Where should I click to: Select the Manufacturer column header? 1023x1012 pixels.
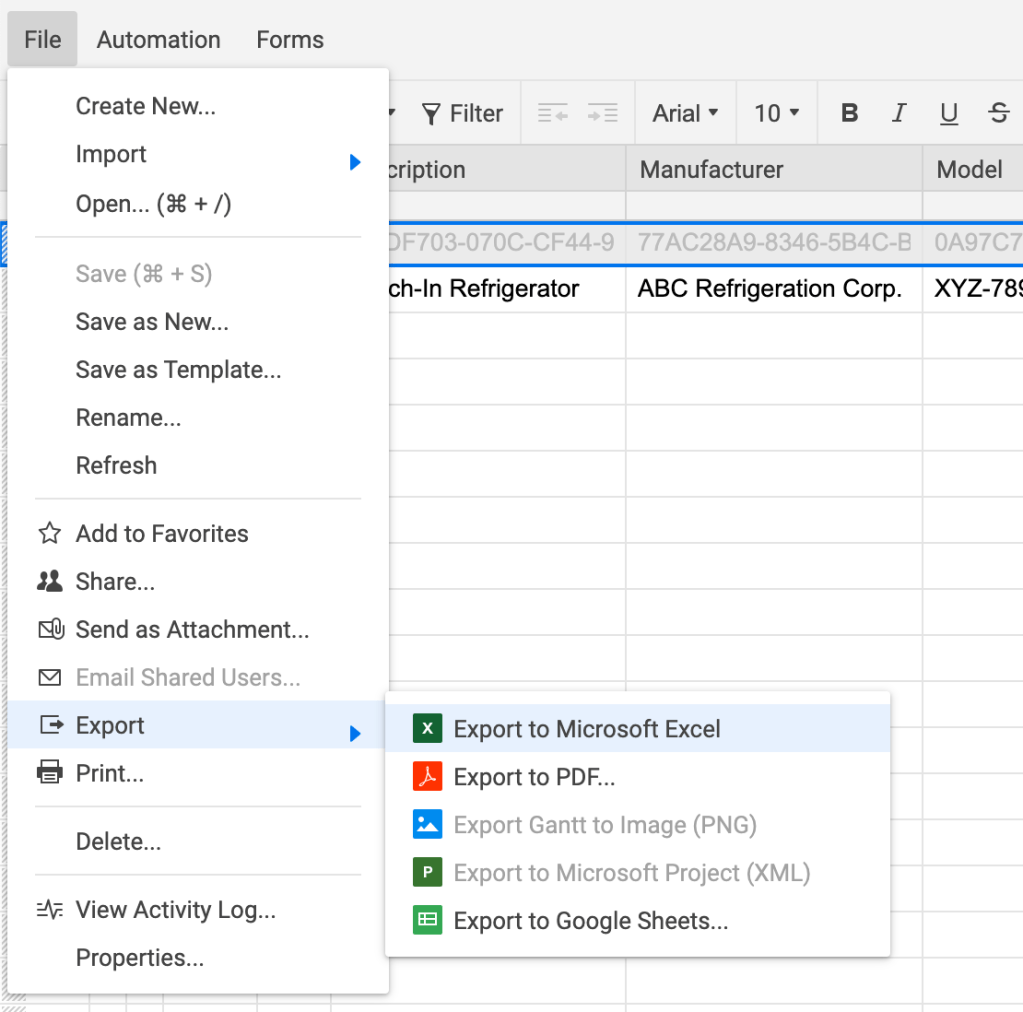tap(774, 169)
